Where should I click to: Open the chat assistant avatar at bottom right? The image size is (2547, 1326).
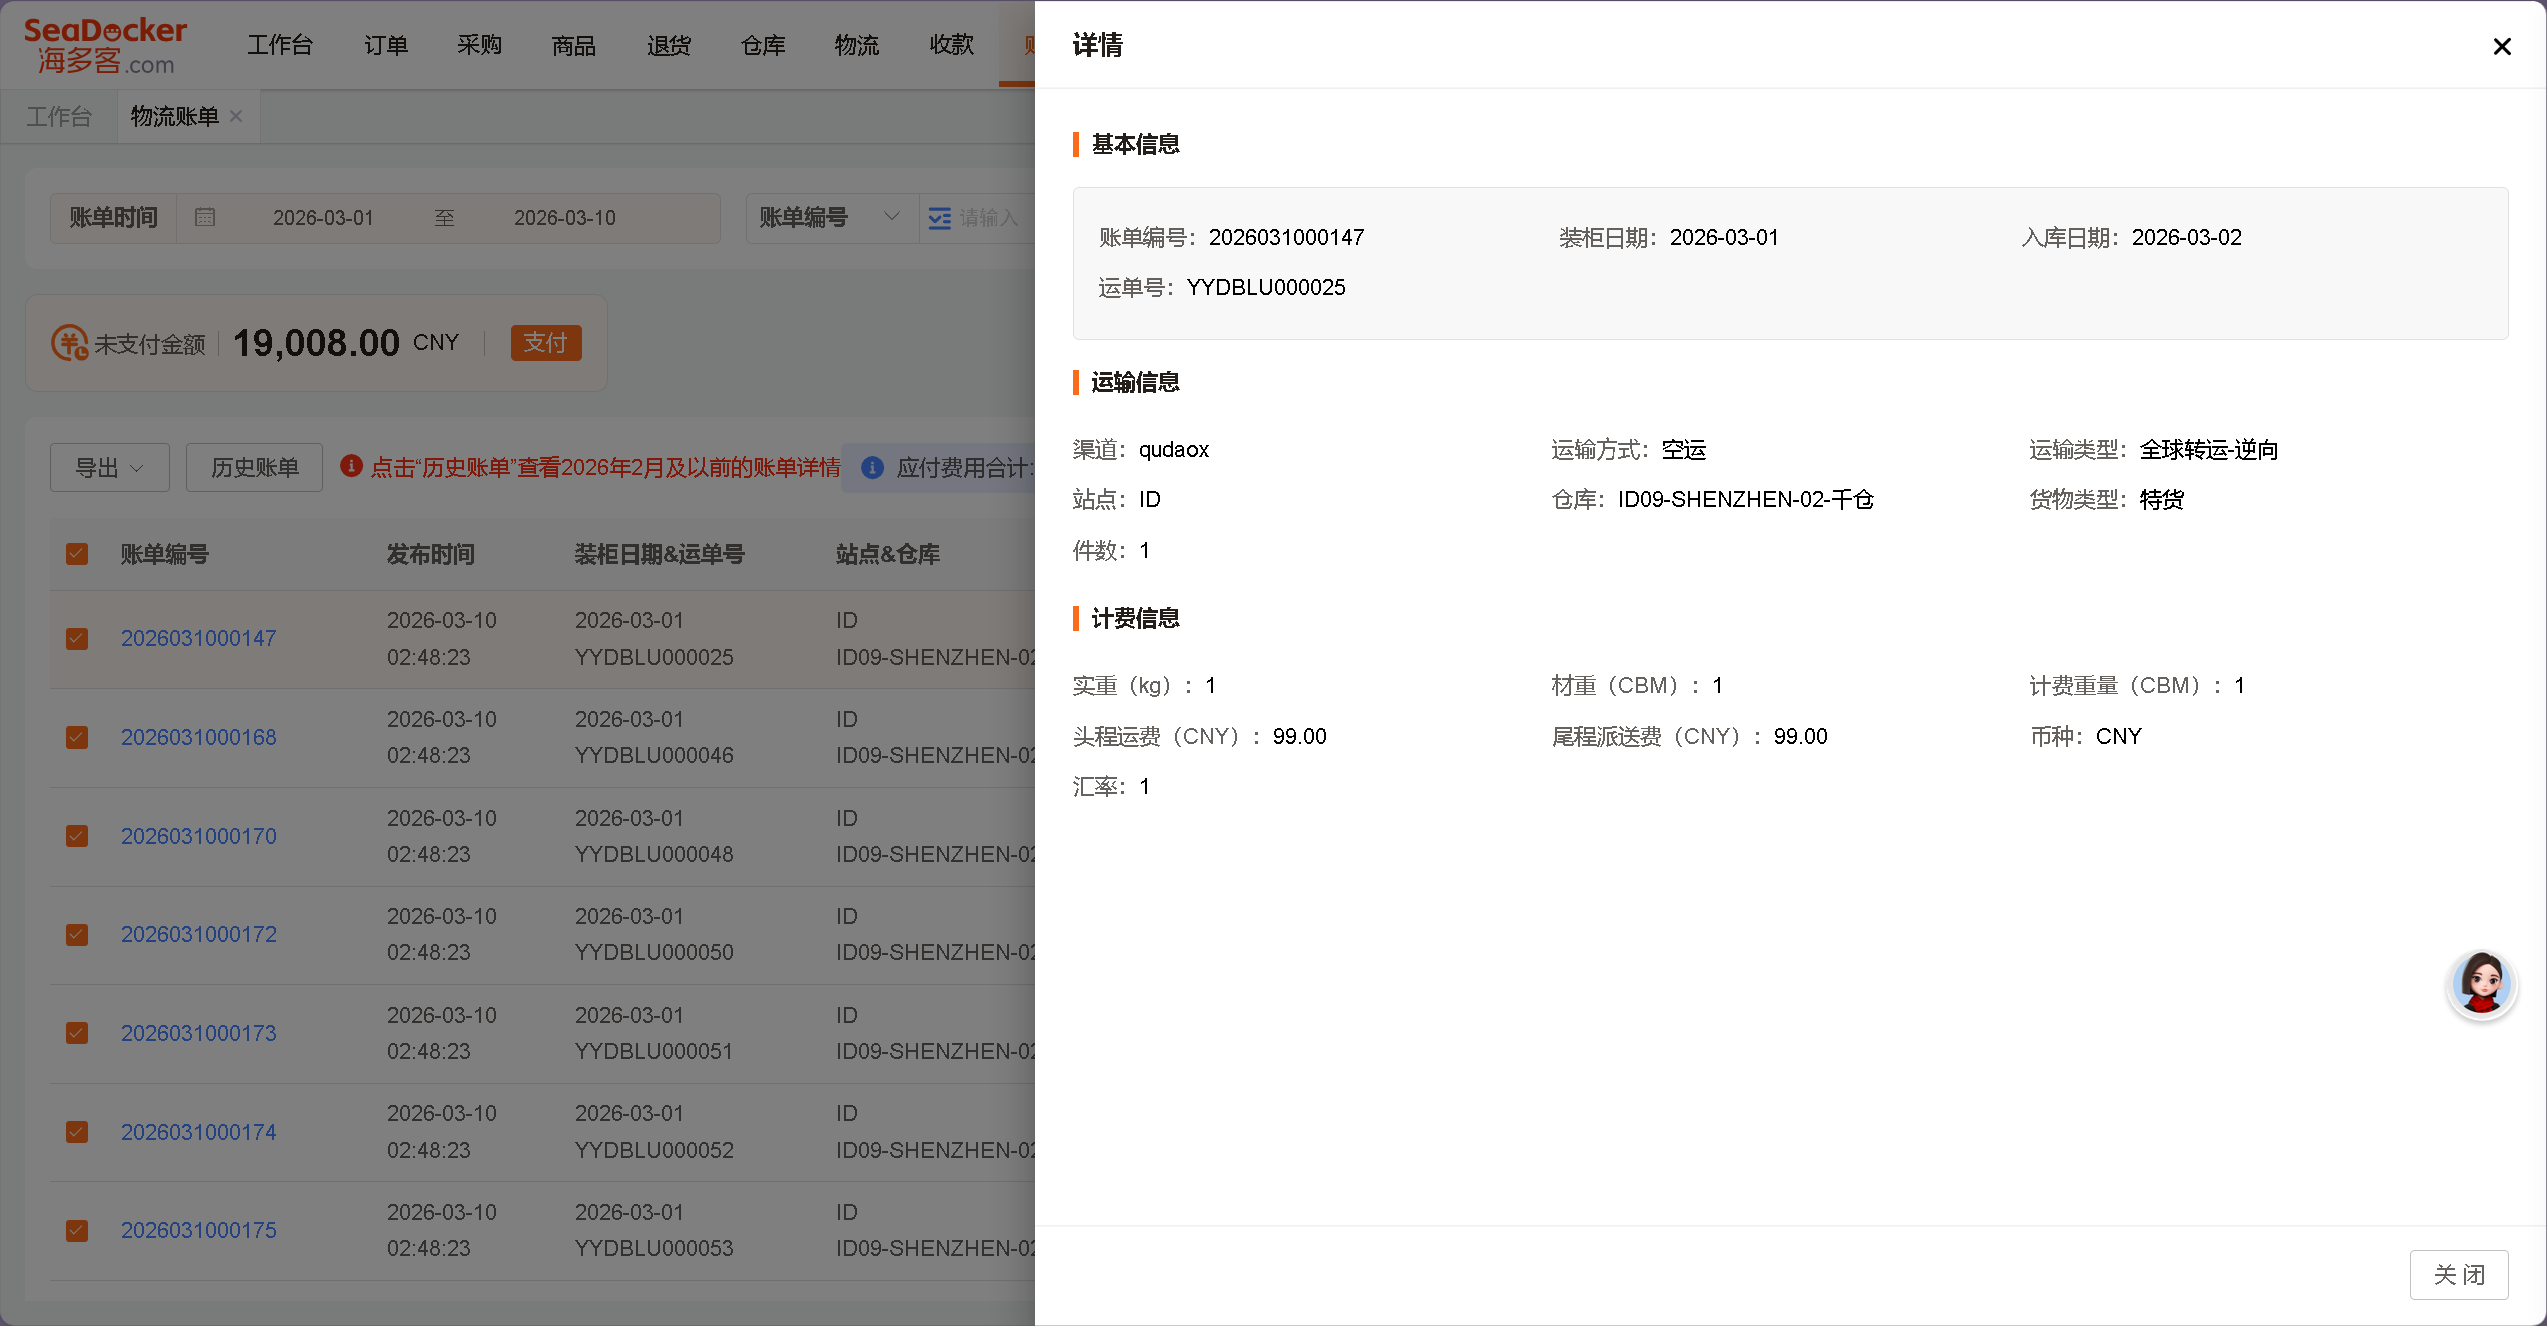[x=2483, y=985]
